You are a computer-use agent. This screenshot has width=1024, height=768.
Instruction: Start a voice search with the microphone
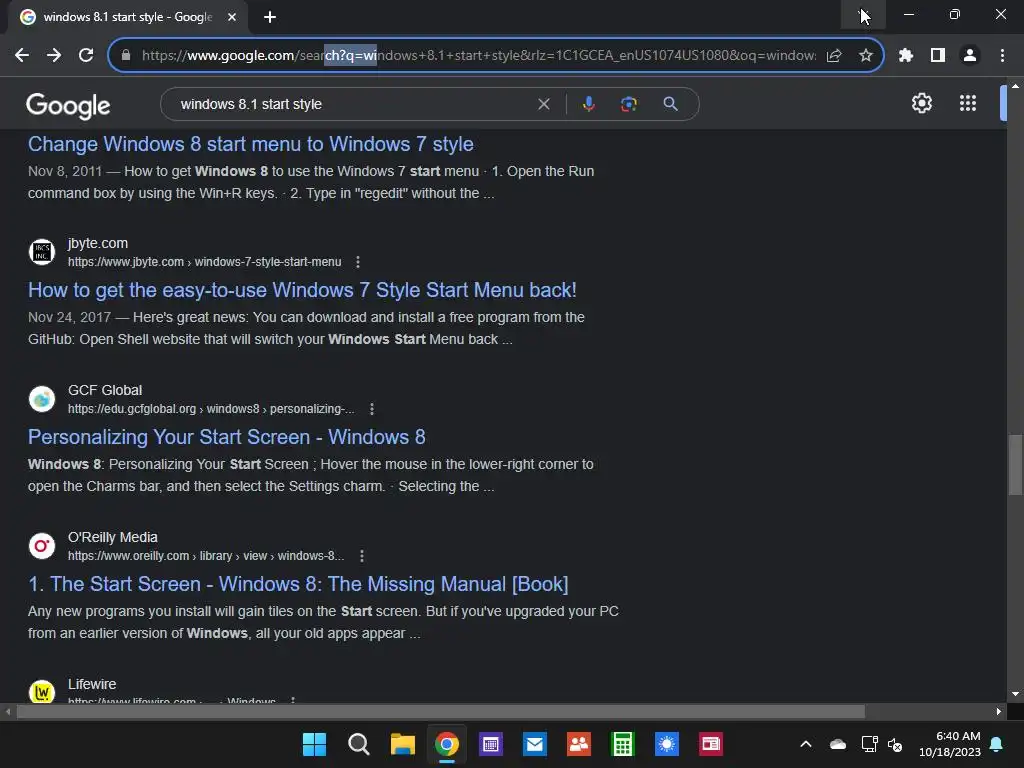click(588, 104)
